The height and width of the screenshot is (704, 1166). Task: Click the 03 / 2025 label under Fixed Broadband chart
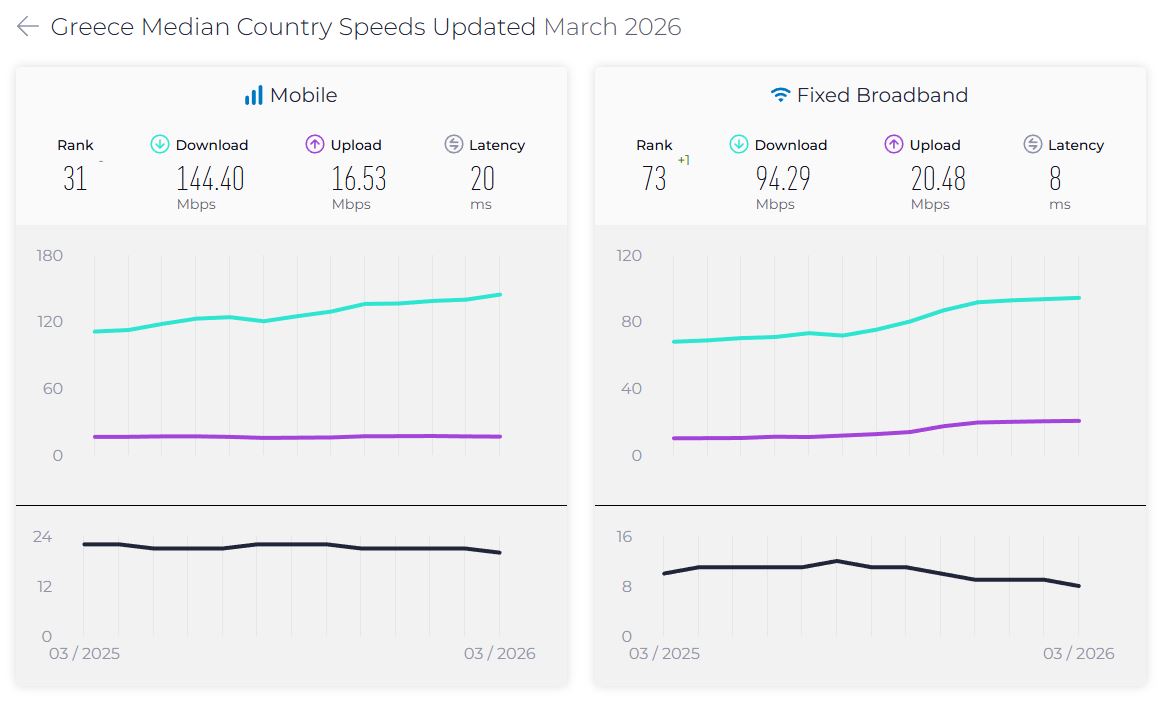(x=664, y=654)
